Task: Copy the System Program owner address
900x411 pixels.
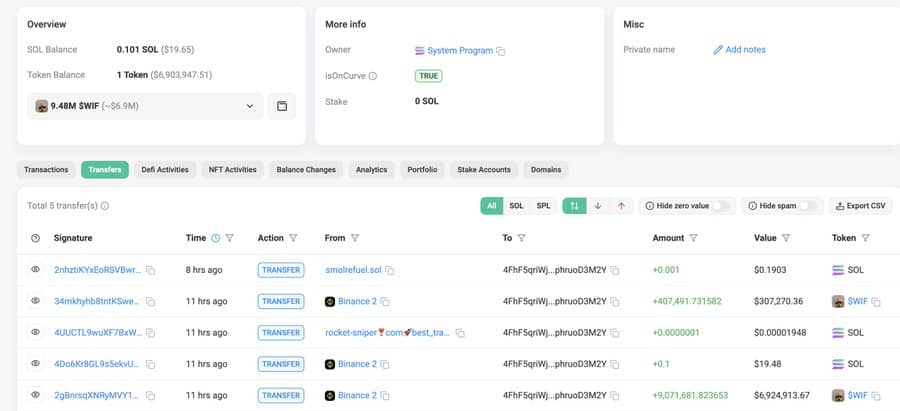Action: [501, 51]
